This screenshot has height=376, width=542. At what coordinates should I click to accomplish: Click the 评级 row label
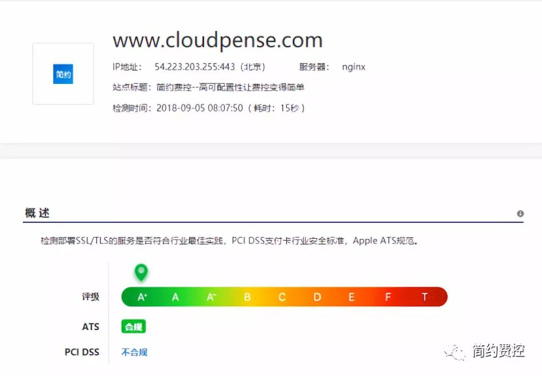[91, 297]
